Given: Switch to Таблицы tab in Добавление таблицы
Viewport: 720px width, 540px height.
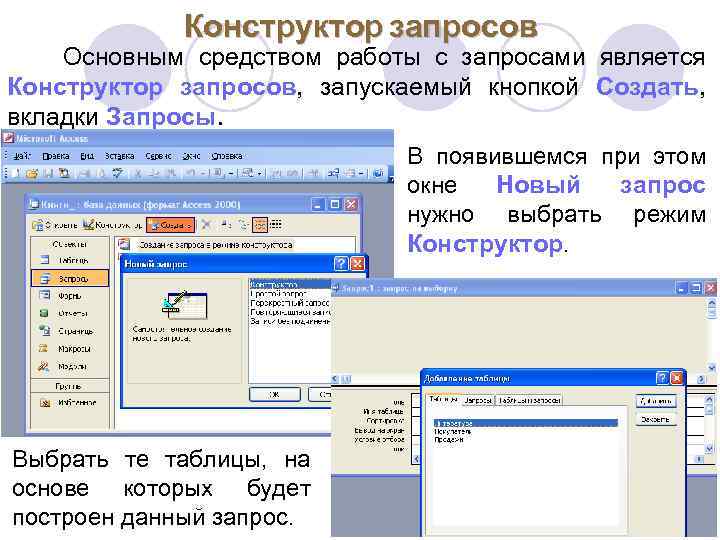Looking at the screenshot, I should click(443, 399).
